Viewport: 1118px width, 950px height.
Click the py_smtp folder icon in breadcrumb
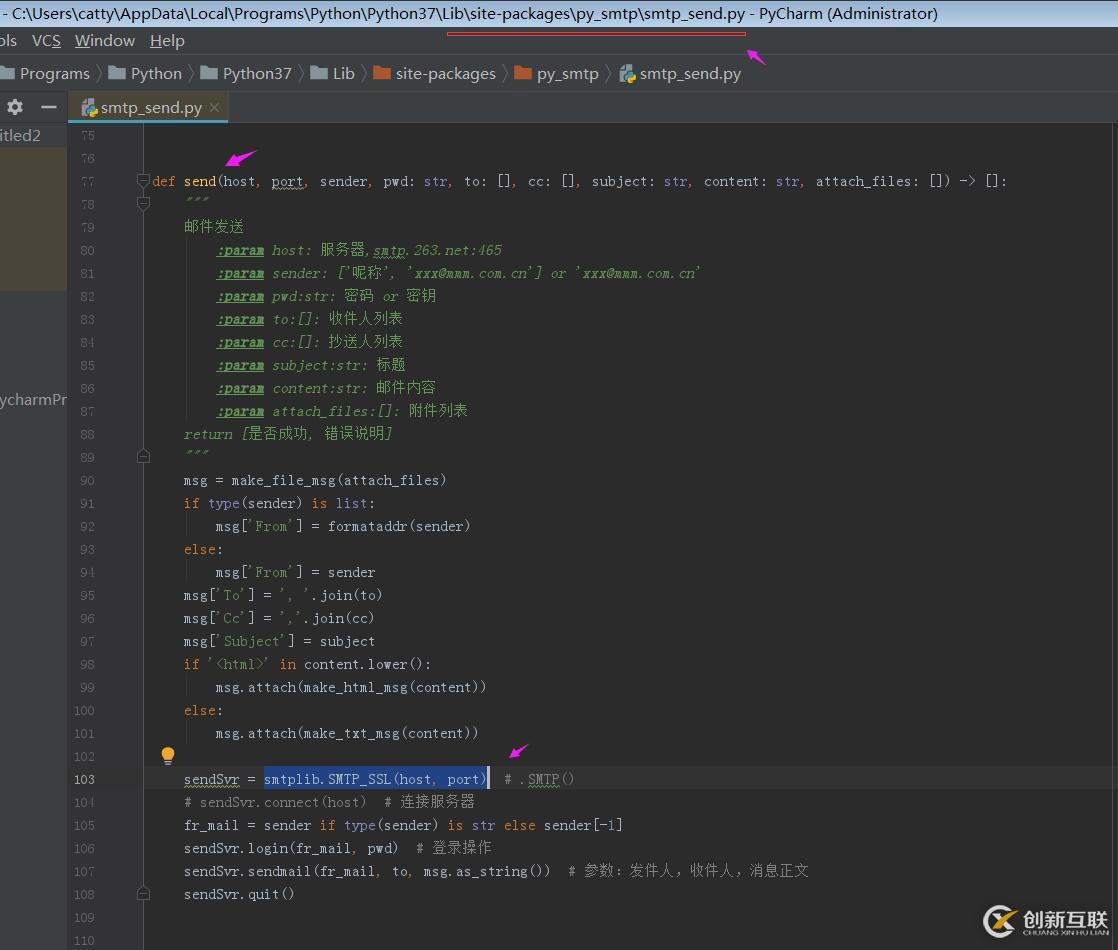pyautogui.click(x=523, y=73)
